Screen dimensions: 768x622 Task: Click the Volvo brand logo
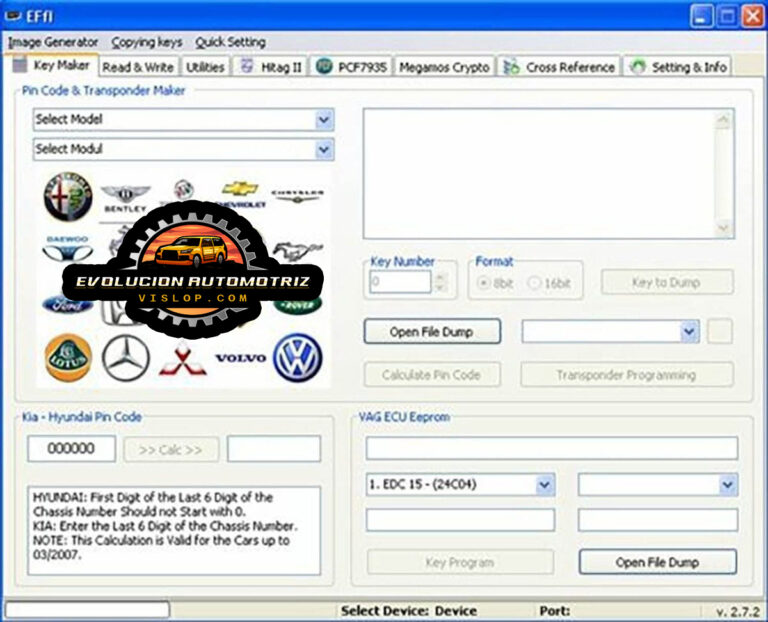tap(240, 358)
